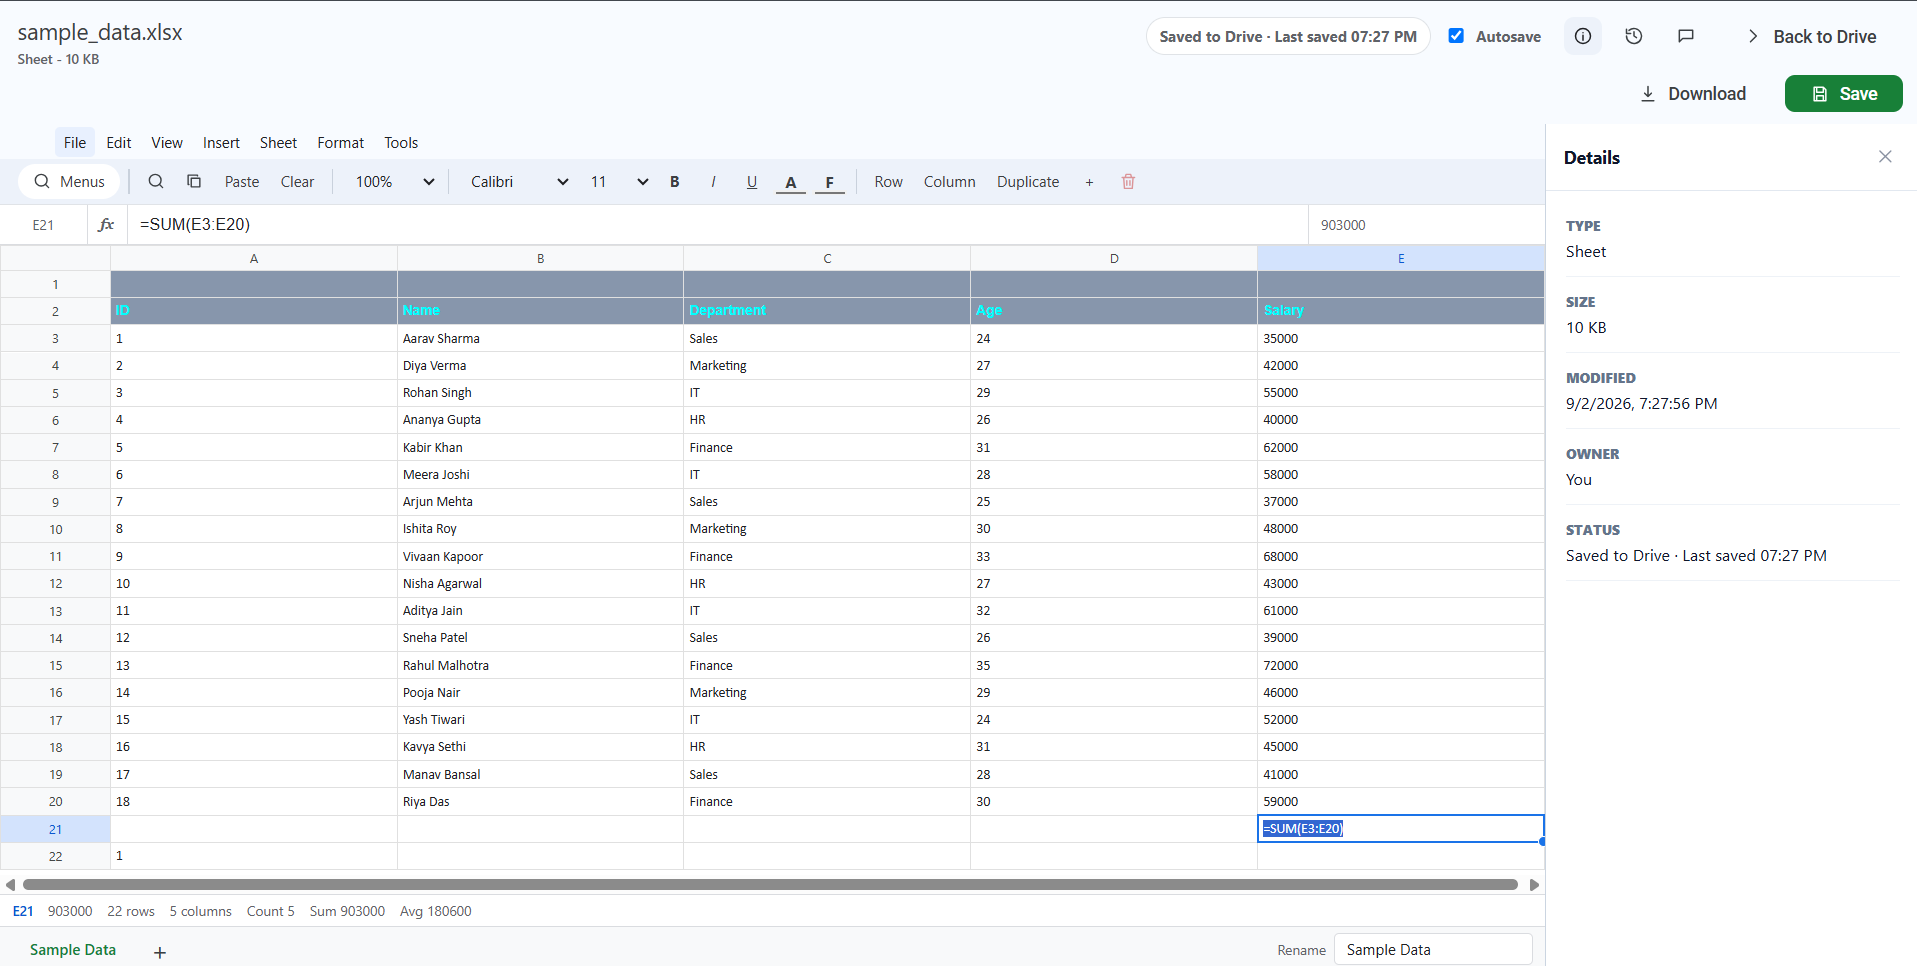
Task: Click Count 5 in status bar
Action: pyautogui.click(x=270, y=911)
